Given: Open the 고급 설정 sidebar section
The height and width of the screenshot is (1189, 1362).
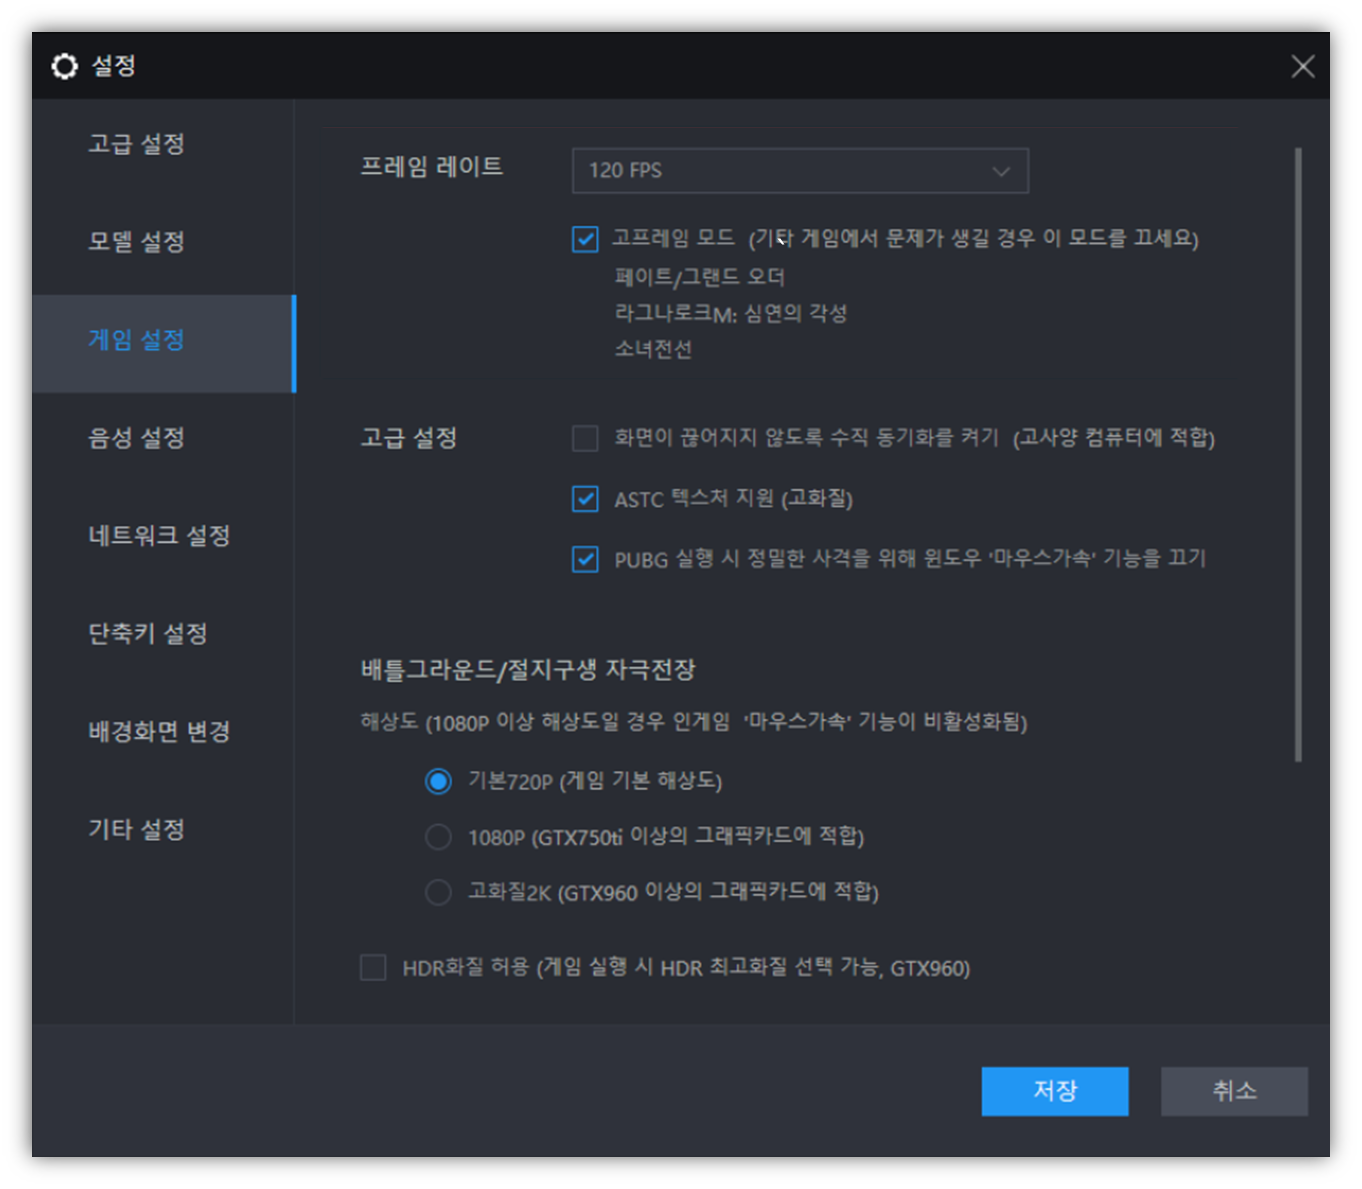Looking at the screenshot, I should (135, 144).
